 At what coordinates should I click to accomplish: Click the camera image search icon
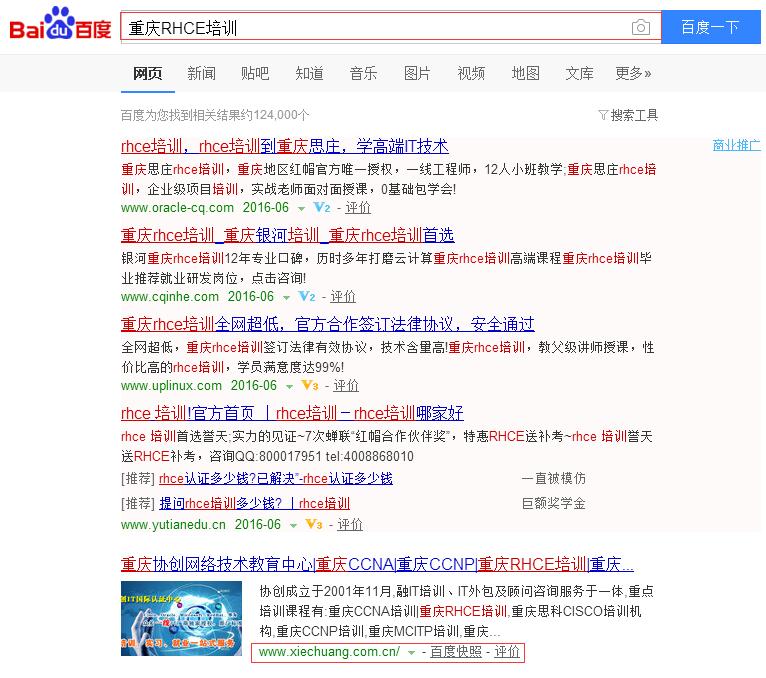641,28
